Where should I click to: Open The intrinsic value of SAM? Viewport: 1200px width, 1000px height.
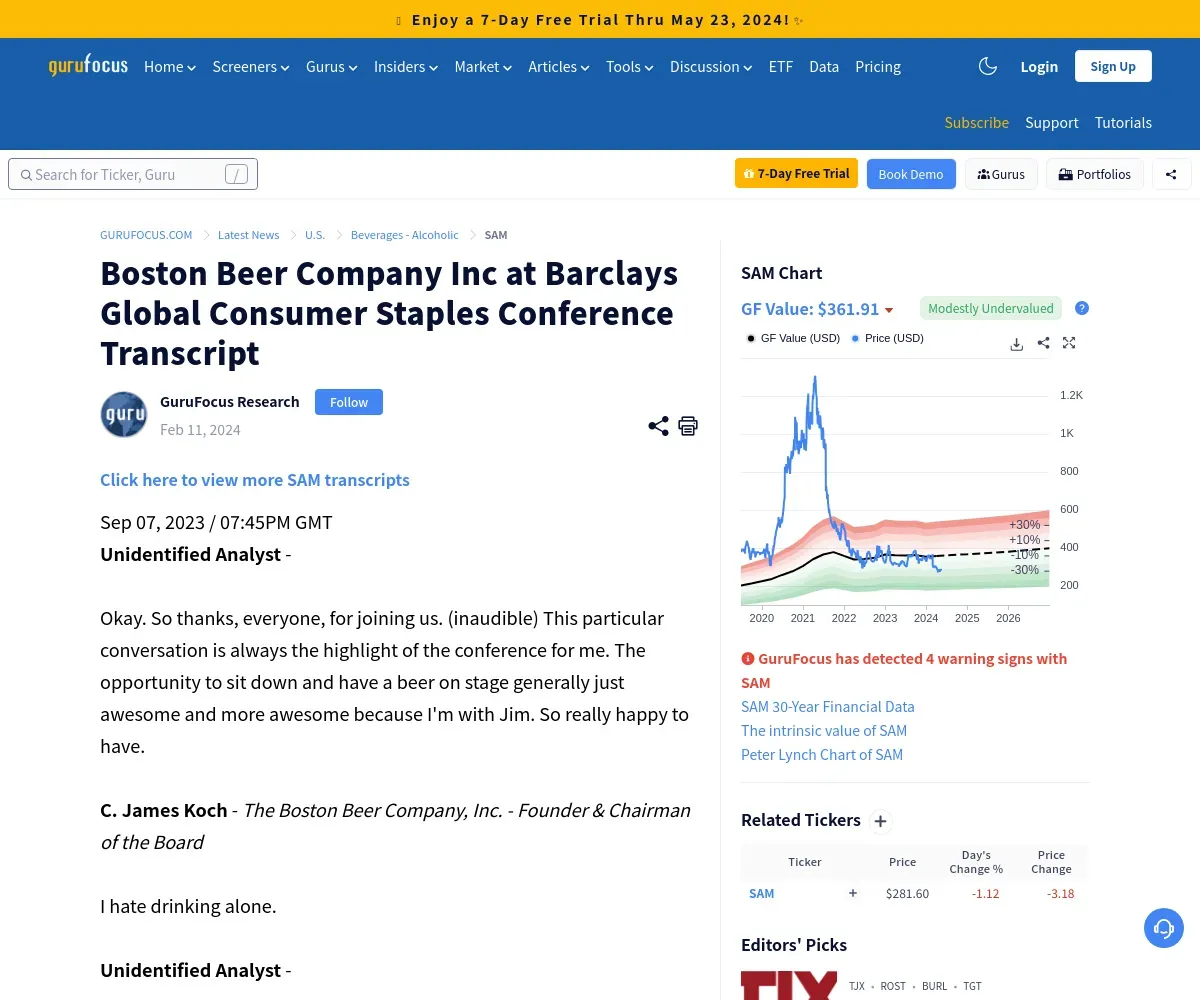click(824, 730)
